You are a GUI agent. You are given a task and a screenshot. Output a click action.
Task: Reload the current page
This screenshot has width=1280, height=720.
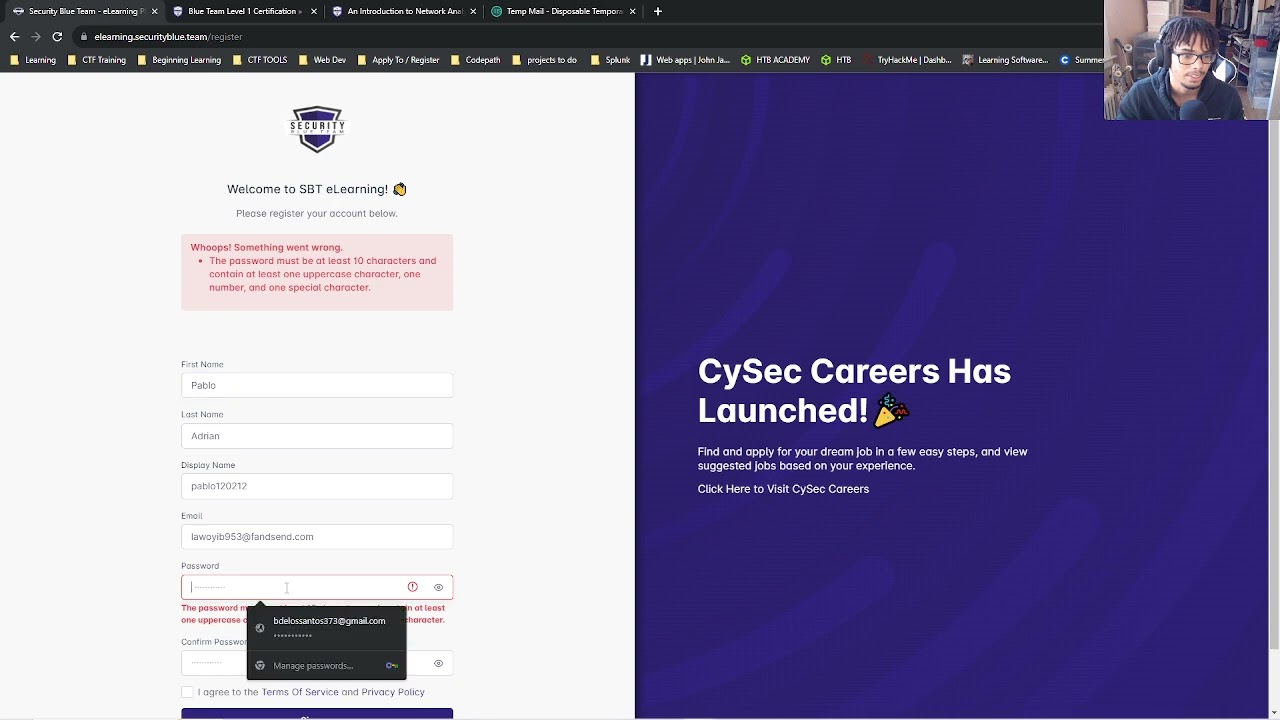pyautogui.click(x=57, y=37)
